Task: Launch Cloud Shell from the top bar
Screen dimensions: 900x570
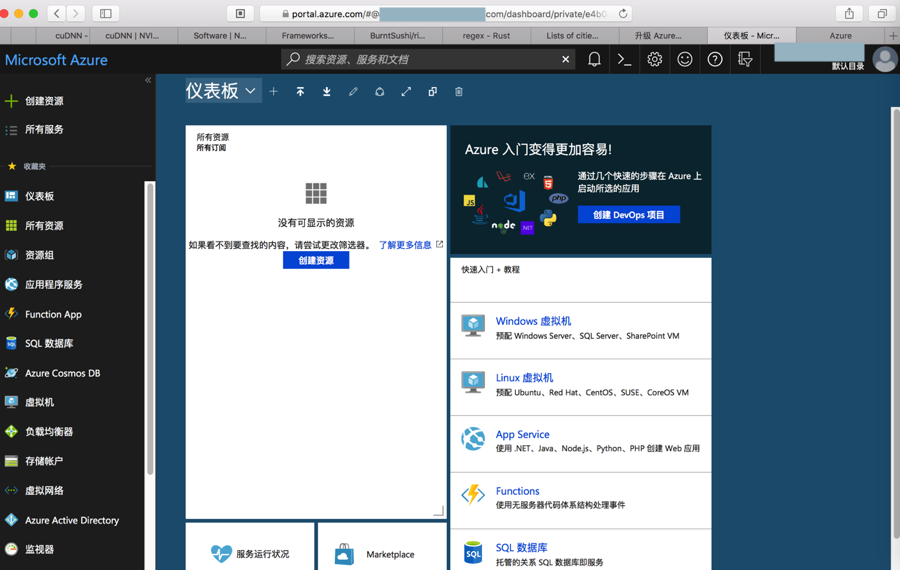Action: (624, 59)
